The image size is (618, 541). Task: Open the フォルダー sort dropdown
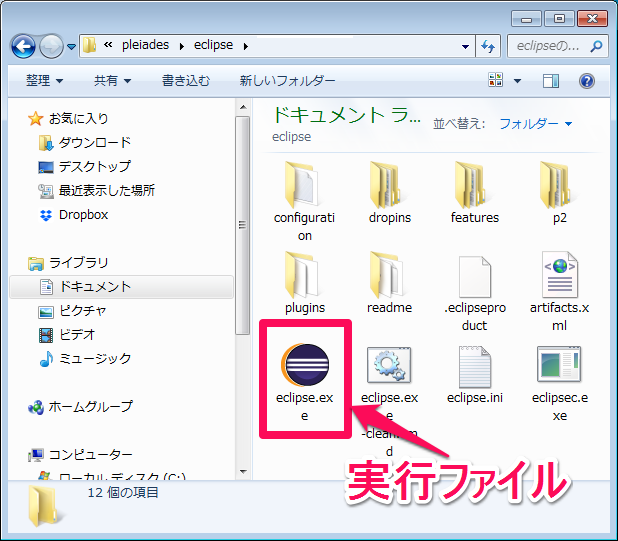tap(535, 124)
